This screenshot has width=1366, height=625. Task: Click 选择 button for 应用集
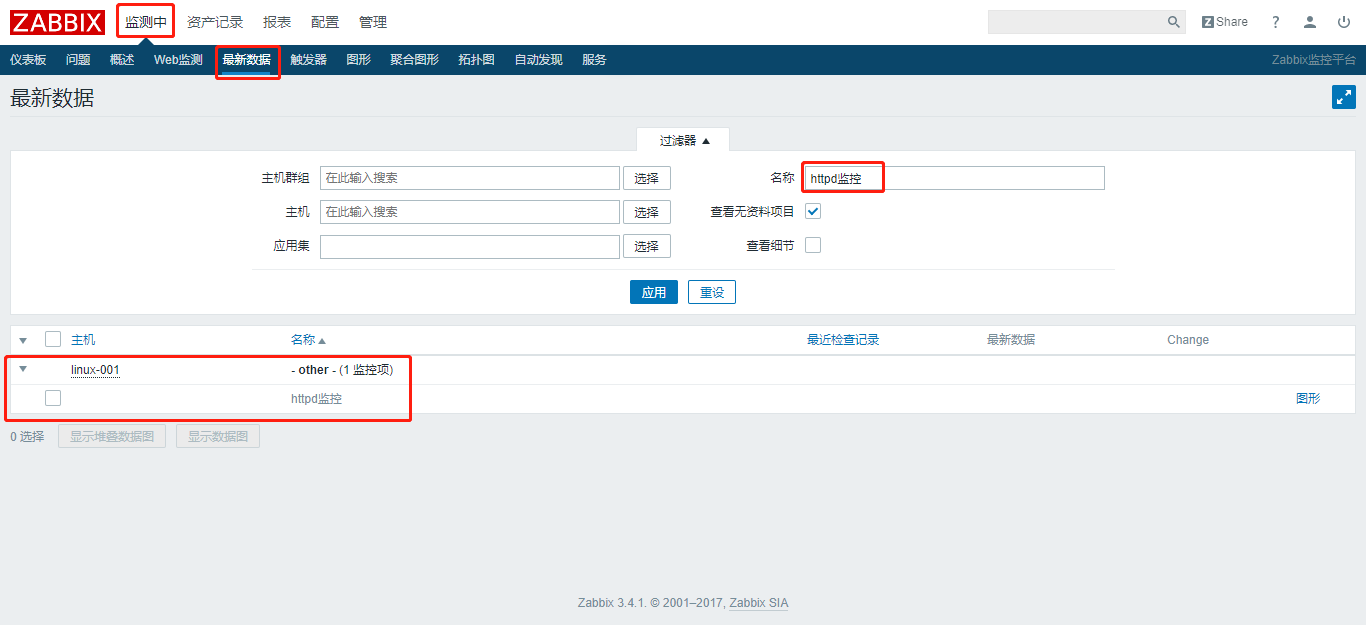(647, 246)
